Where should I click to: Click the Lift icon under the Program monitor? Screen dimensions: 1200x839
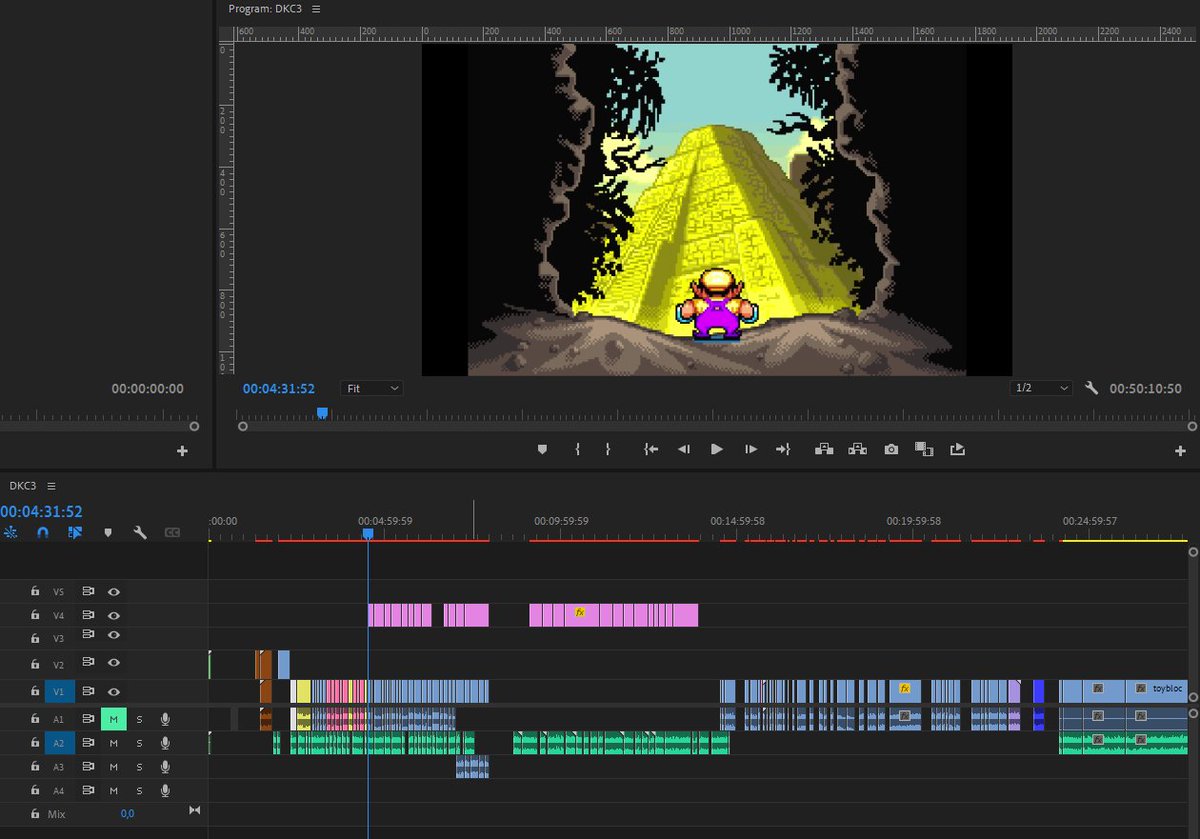click(824, 449)
